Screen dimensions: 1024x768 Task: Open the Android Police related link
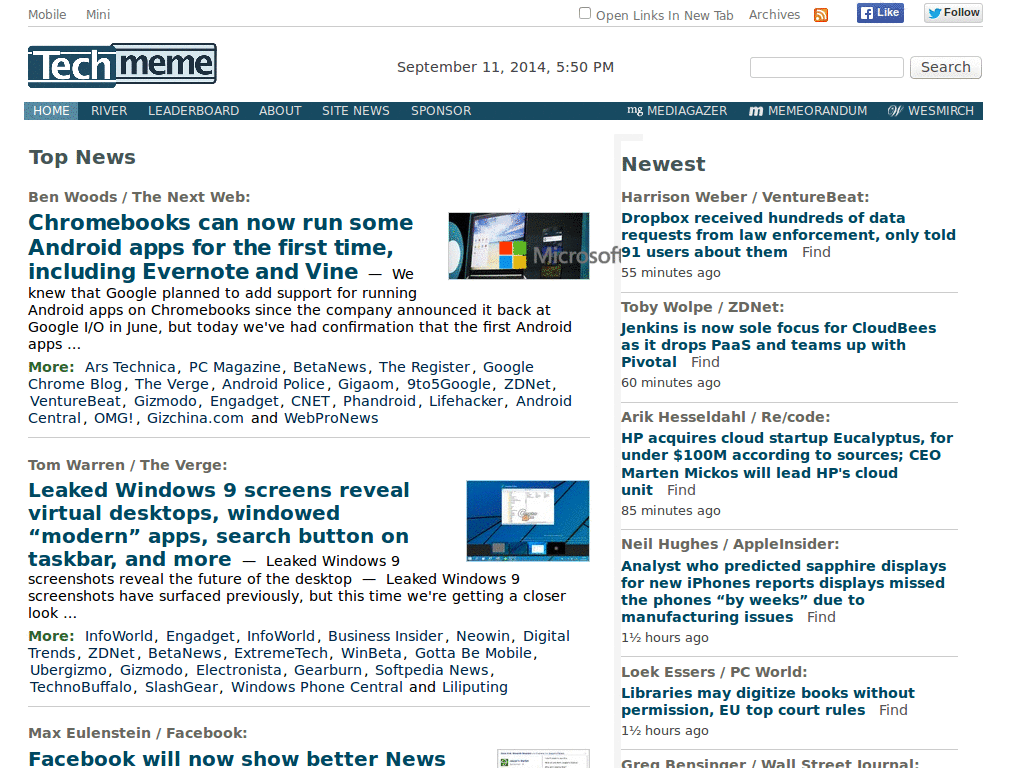273,384
